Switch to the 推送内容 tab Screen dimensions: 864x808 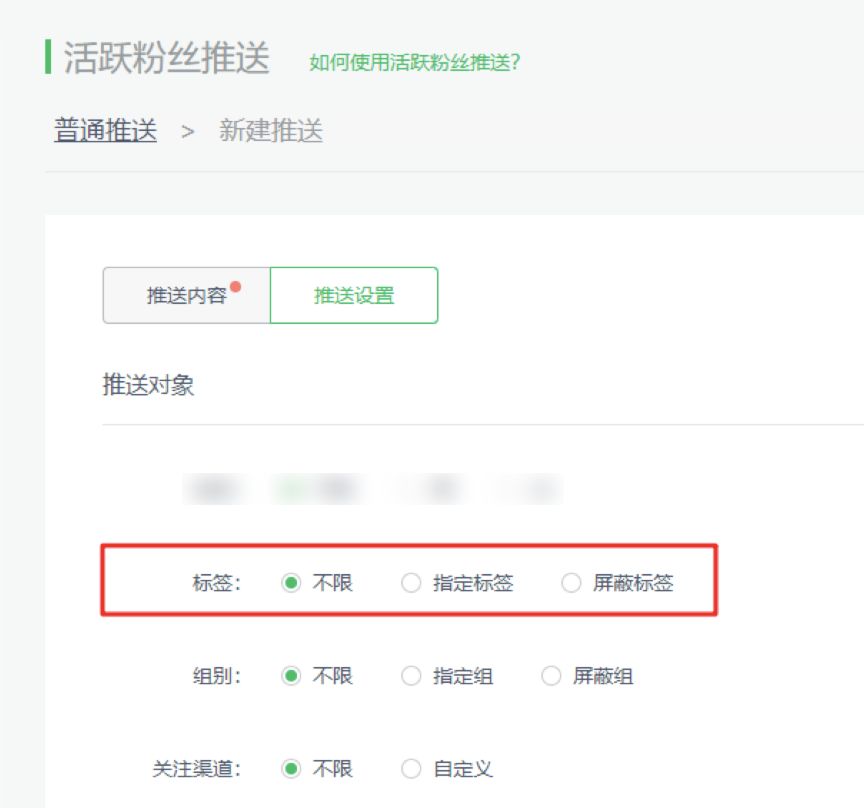click(x=185, y=295)
